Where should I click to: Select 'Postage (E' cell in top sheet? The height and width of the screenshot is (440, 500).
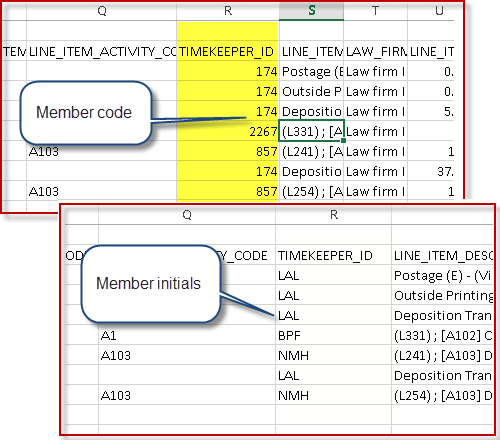click(x=311, y=71)
